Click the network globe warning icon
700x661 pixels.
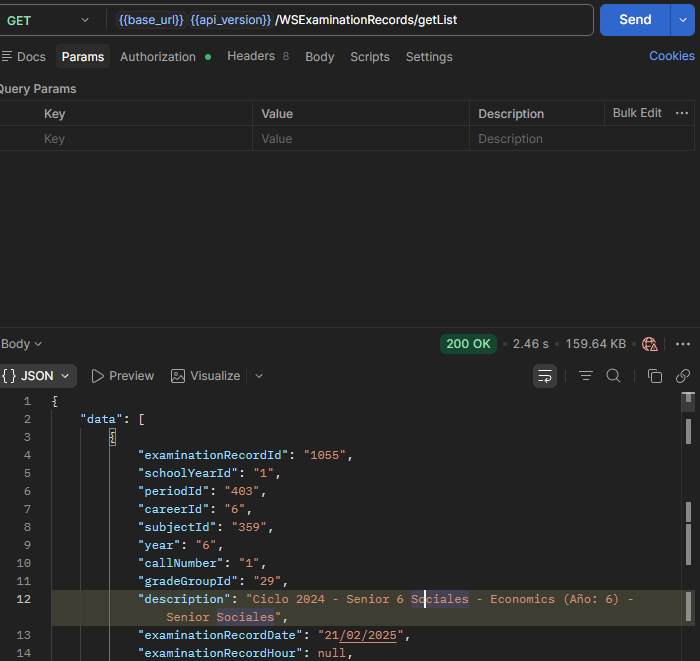point(649,344)
